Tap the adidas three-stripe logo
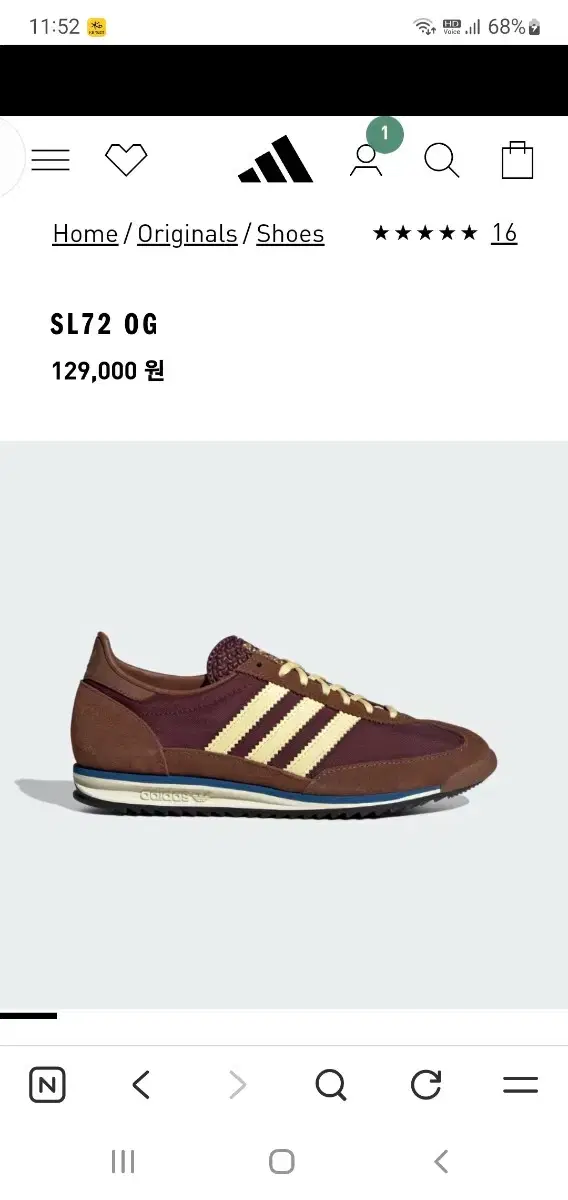The height and width of the screenshot is (1200, 568). [x=276, y=159]
